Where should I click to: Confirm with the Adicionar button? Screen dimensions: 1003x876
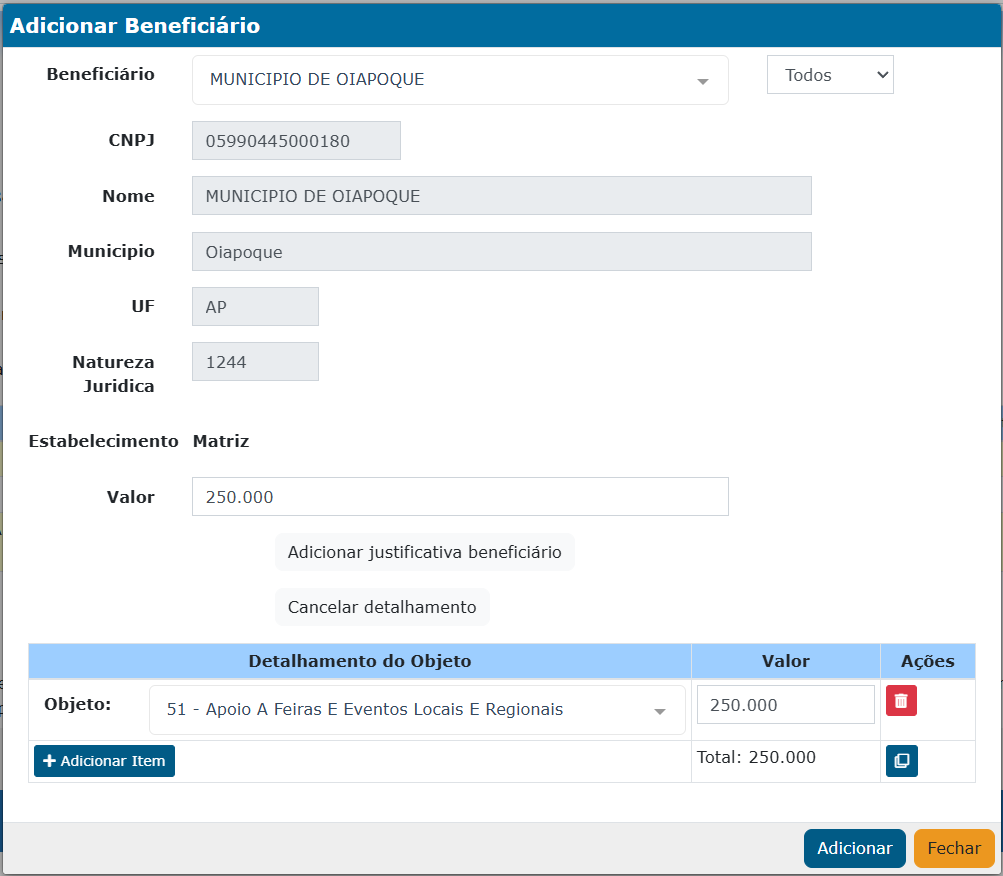click(x=854, y=848)
